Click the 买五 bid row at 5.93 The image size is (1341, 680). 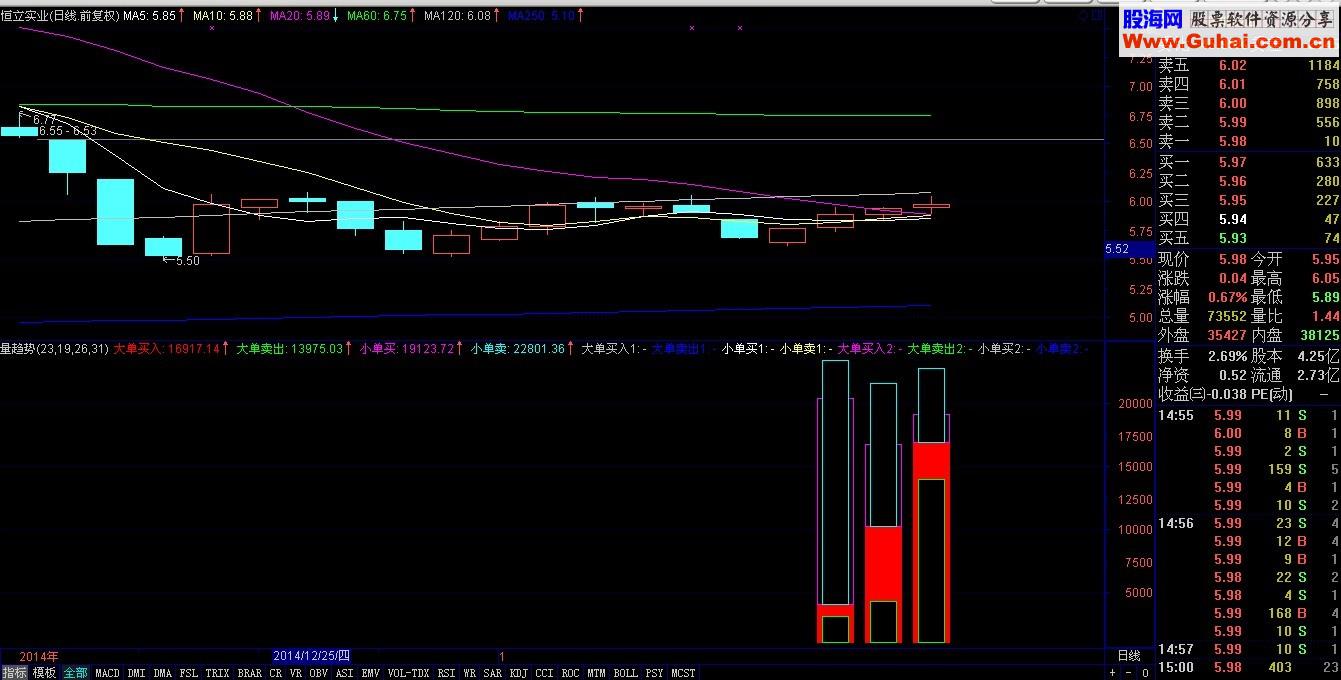(1248, 238)
